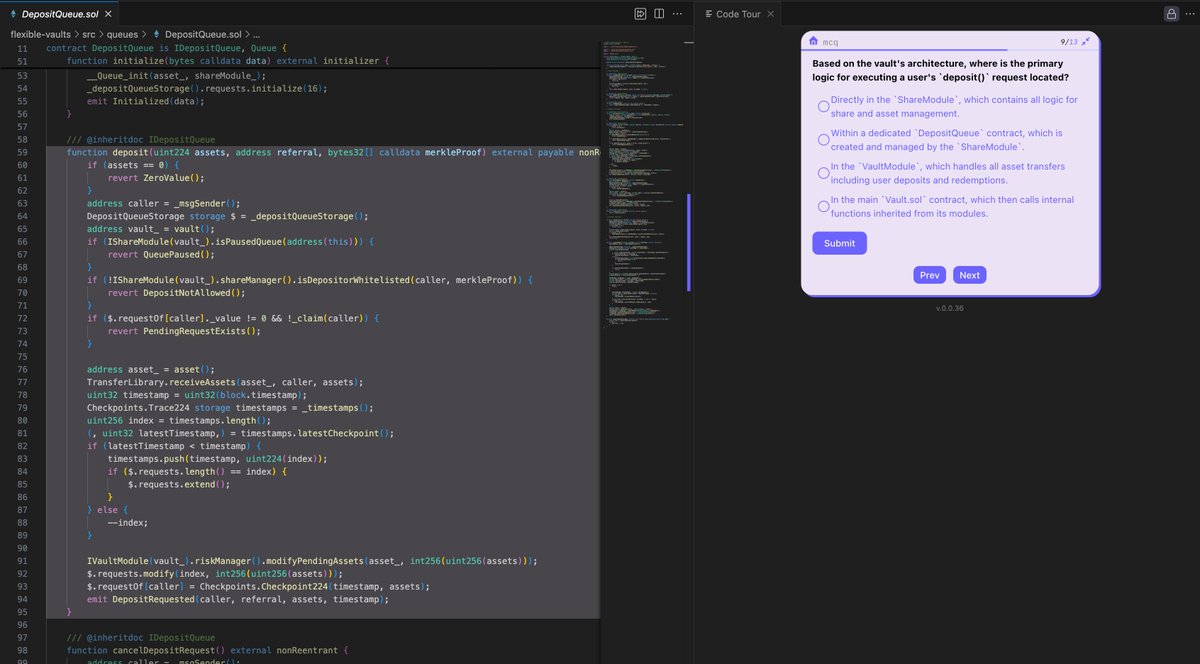This screenshot has width=1200, height=664.
Task: Click the queues breadcrumb segment
Action: click(x=122, y=35)
